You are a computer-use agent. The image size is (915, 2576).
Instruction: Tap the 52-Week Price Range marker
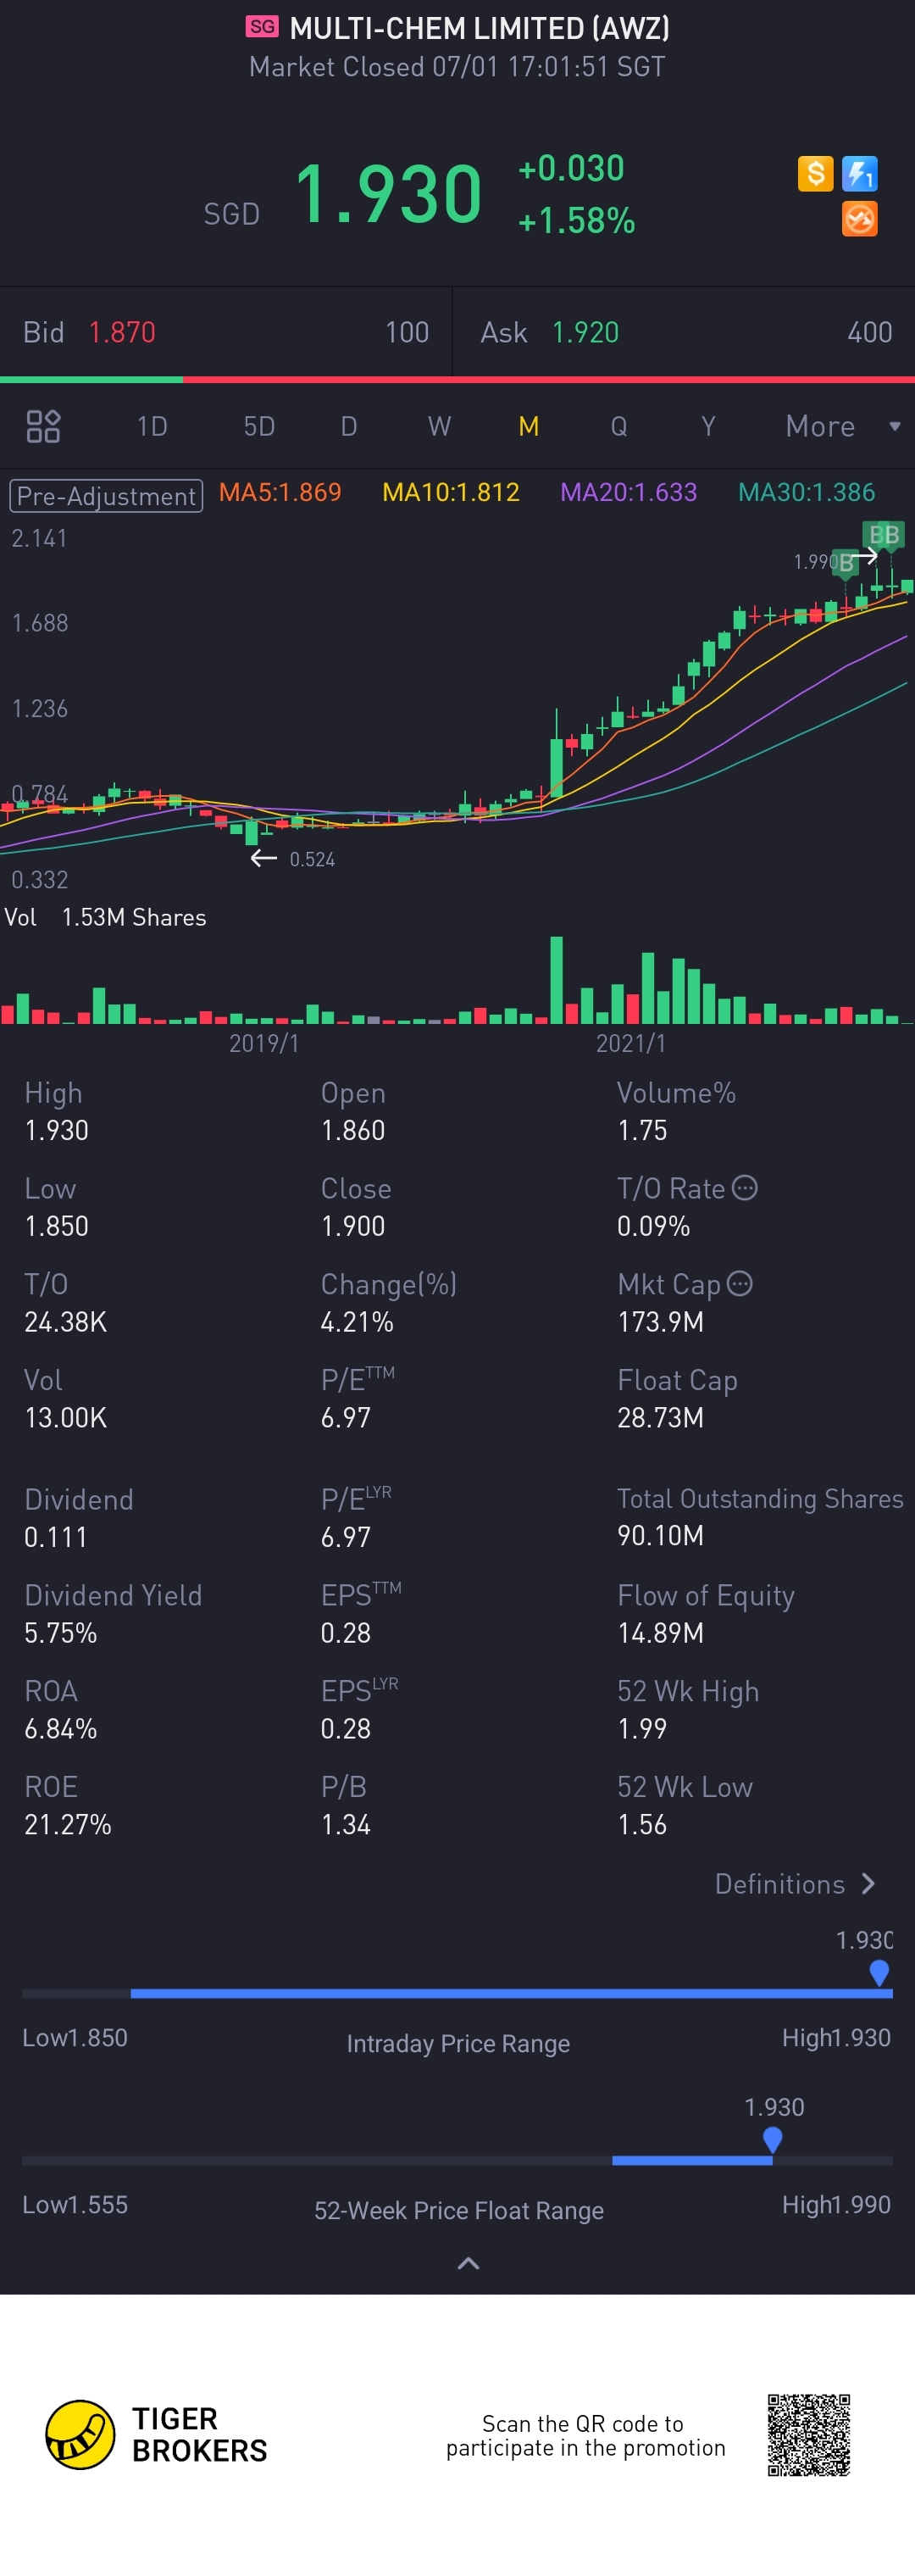772,2139
